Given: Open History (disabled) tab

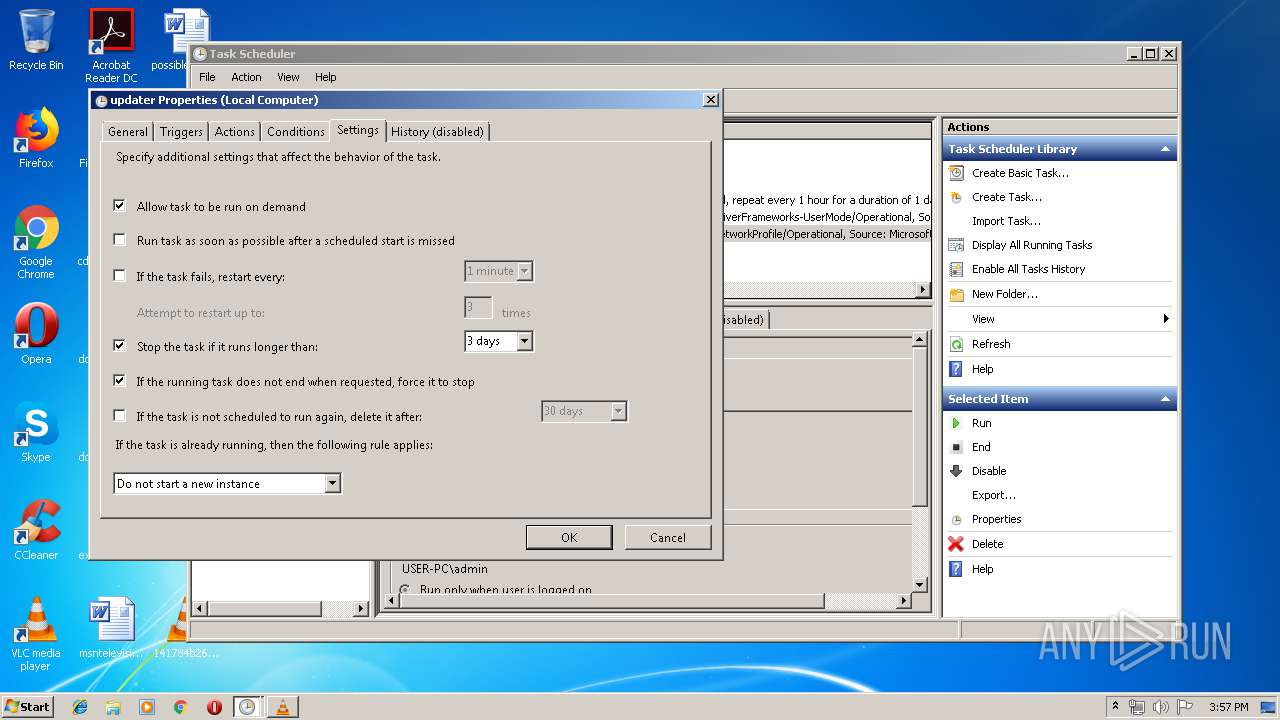Looking at the screenshot, I should pyautogui.click(x=437, y=132).
